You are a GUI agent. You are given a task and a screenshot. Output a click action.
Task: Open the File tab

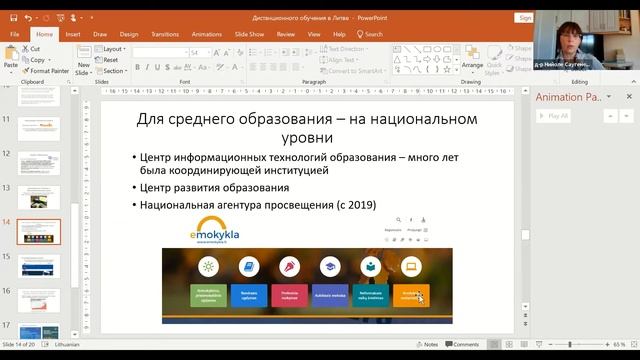coord(15,34)
